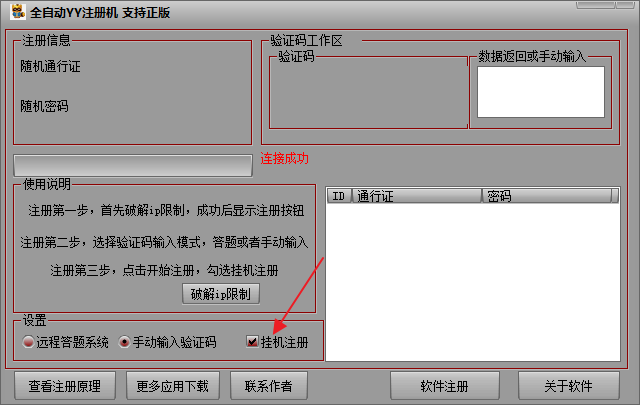This screenshot has width=640, height=405.
Task: Click the app icon in title bar
Action: click(18, 12)
